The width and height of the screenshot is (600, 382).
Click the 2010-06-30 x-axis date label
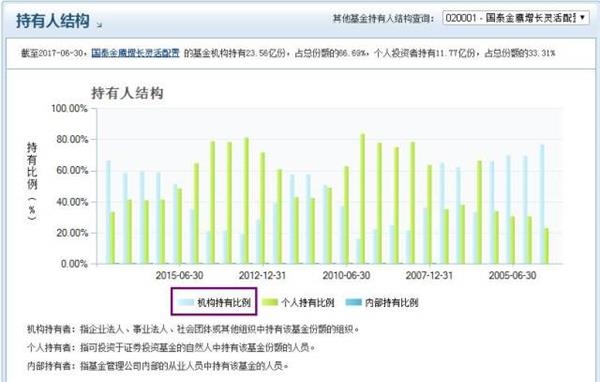tap(346, 275)
